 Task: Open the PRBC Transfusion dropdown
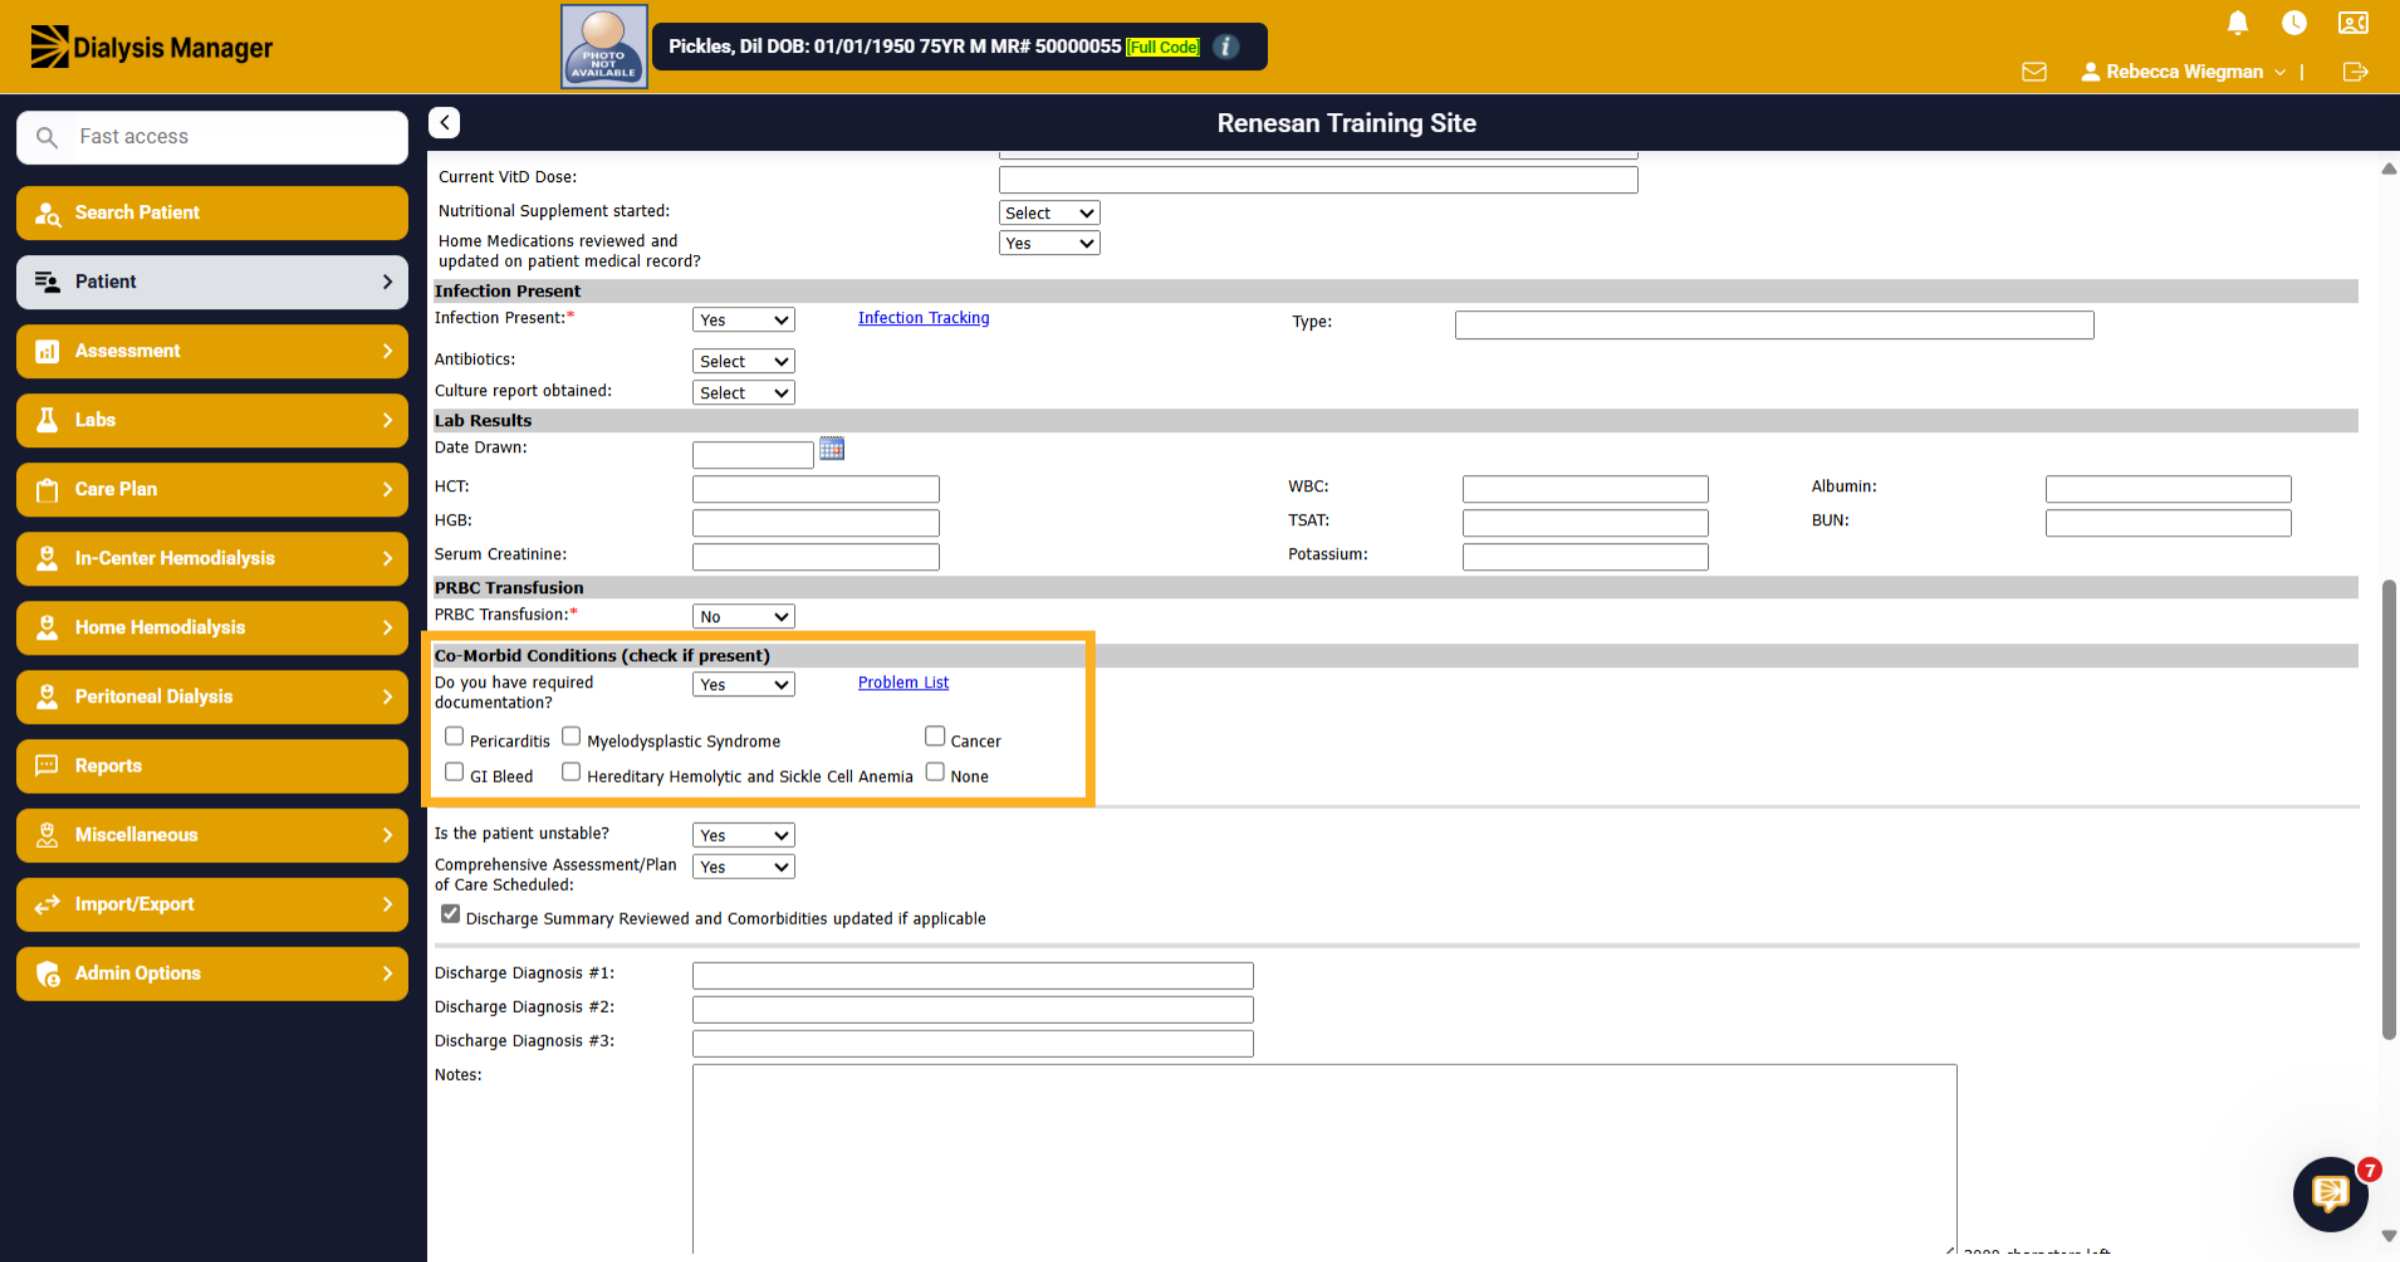tap(743, 617)
